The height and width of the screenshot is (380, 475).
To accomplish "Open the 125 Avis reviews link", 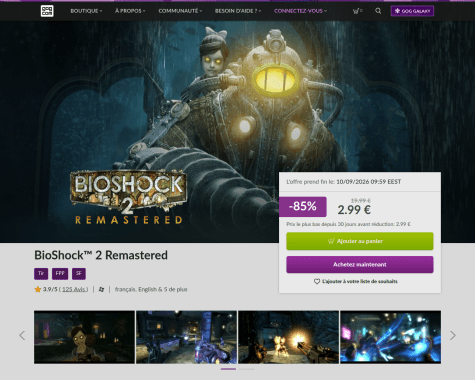I will pyautogui.click(x=75, y=289).
